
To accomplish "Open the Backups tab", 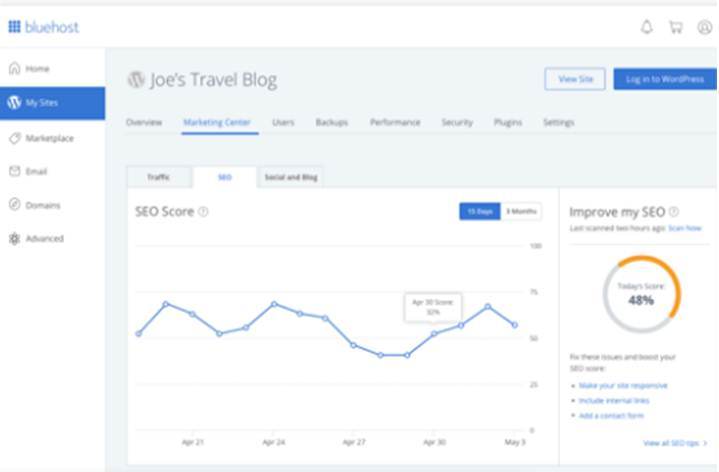I will [332, 122].
